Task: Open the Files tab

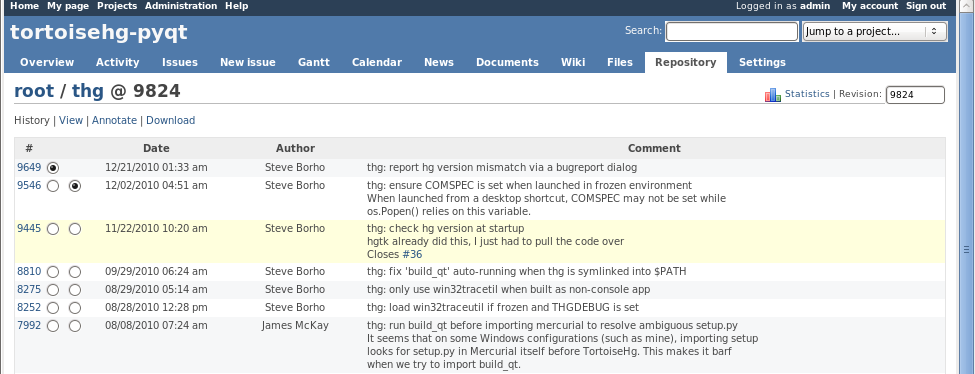Action: pyautogui.click(x=620, y=62)
